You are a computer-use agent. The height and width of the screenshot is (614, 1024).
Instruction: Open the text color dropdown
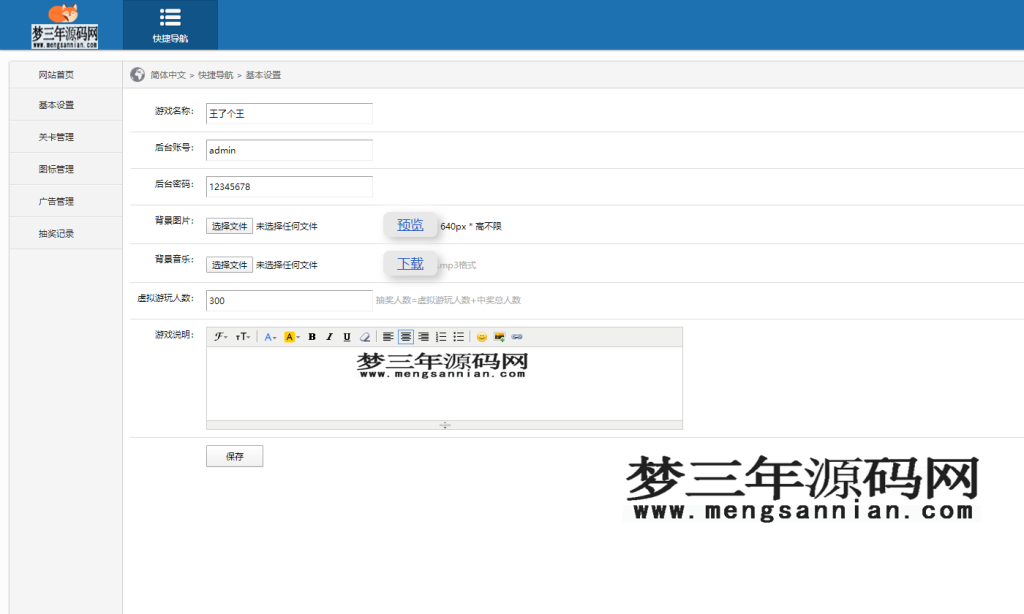269,337
